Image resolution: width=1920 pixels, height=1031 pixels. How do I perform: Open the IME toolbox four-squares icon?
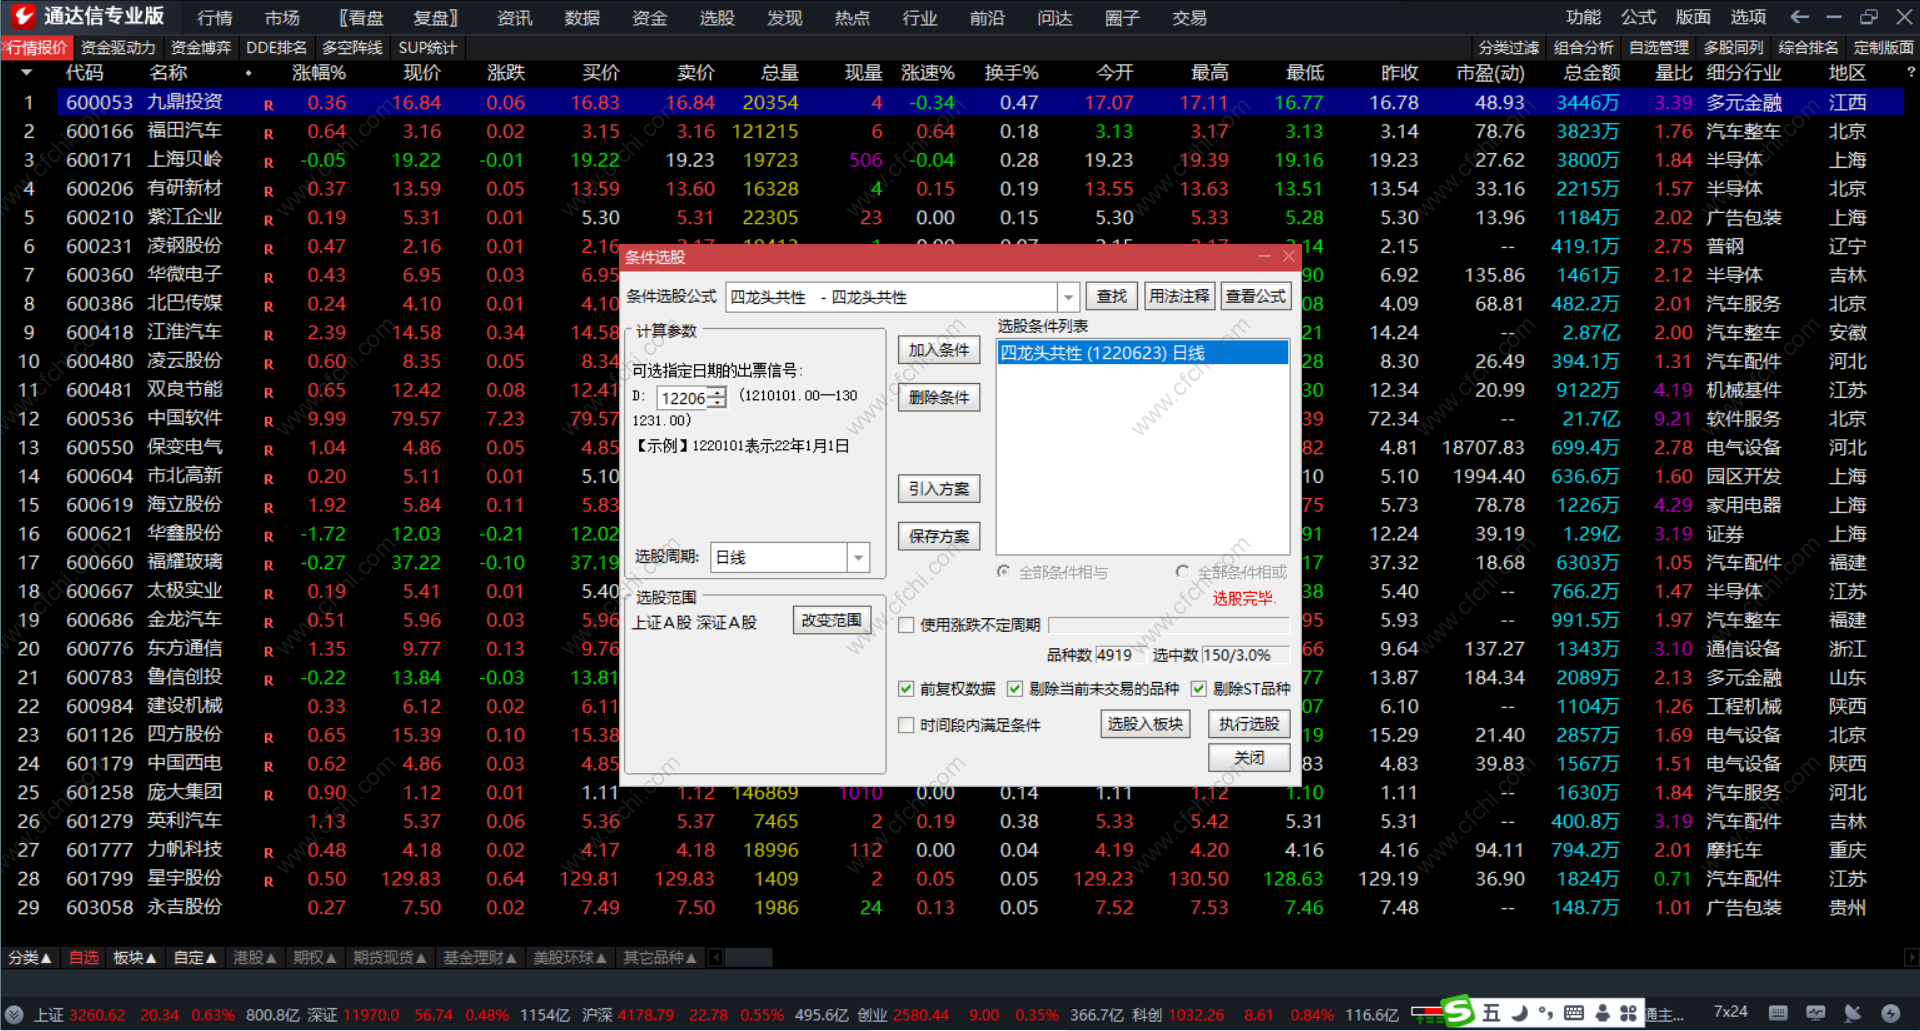1628,1013
